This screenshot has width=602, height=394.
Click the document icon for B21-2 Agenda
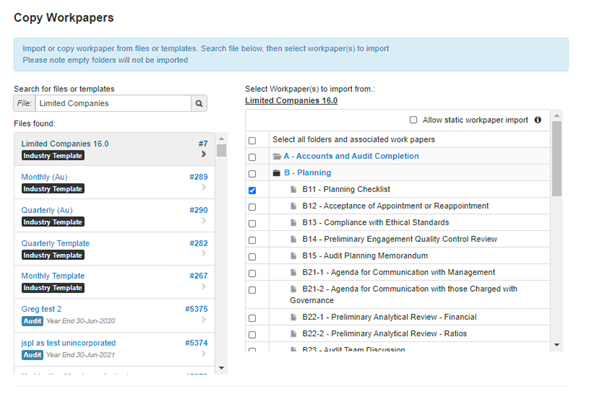point(294,289)
